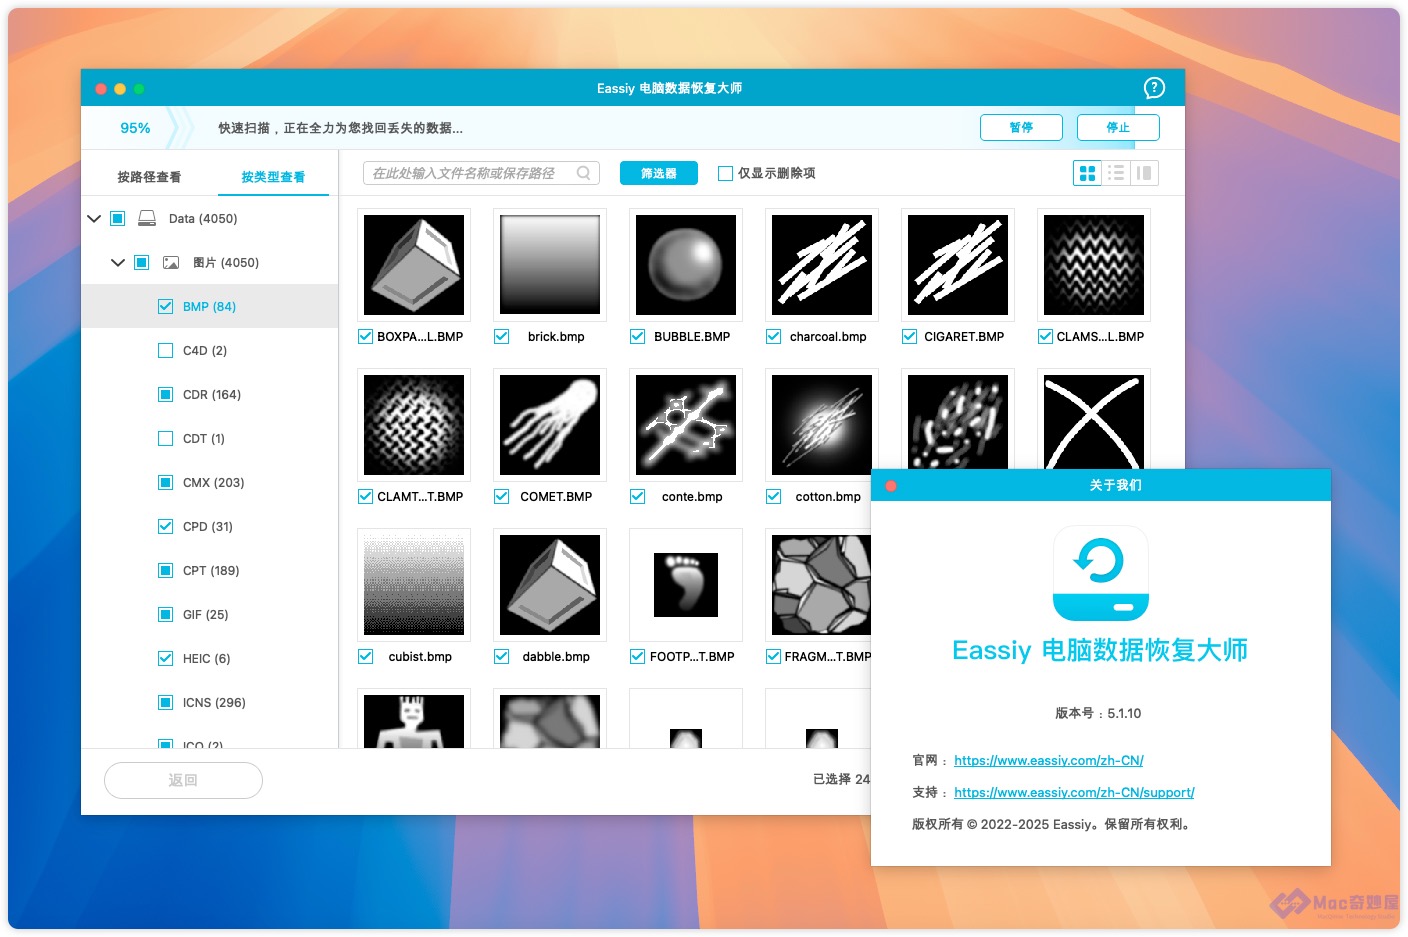The width and height of the screenshot is (1408, 937).
Task: Click the search magnifier icon
Action: [584, 173]
